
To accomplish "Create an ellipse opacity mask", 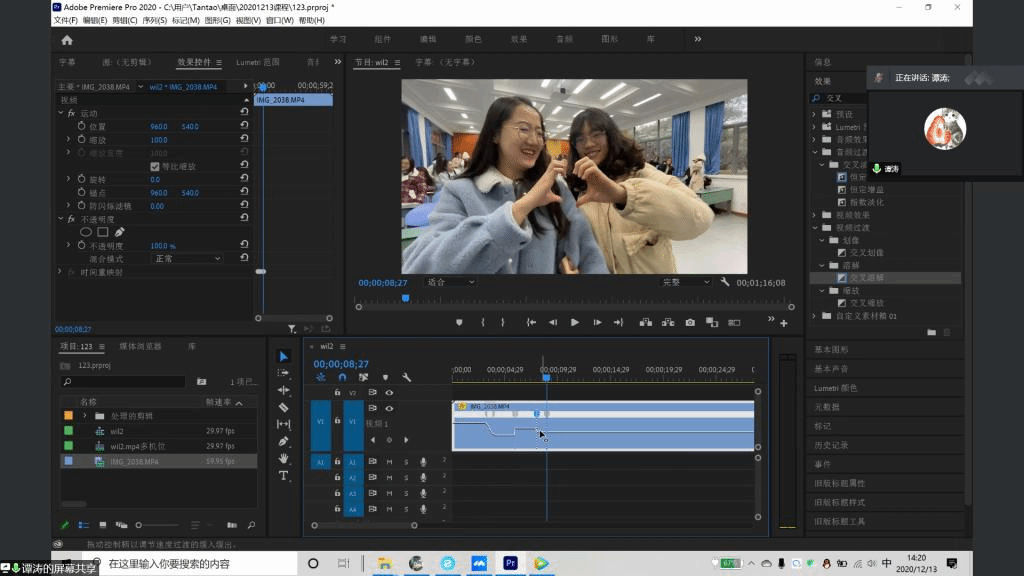I will click(x=86, y=232).
